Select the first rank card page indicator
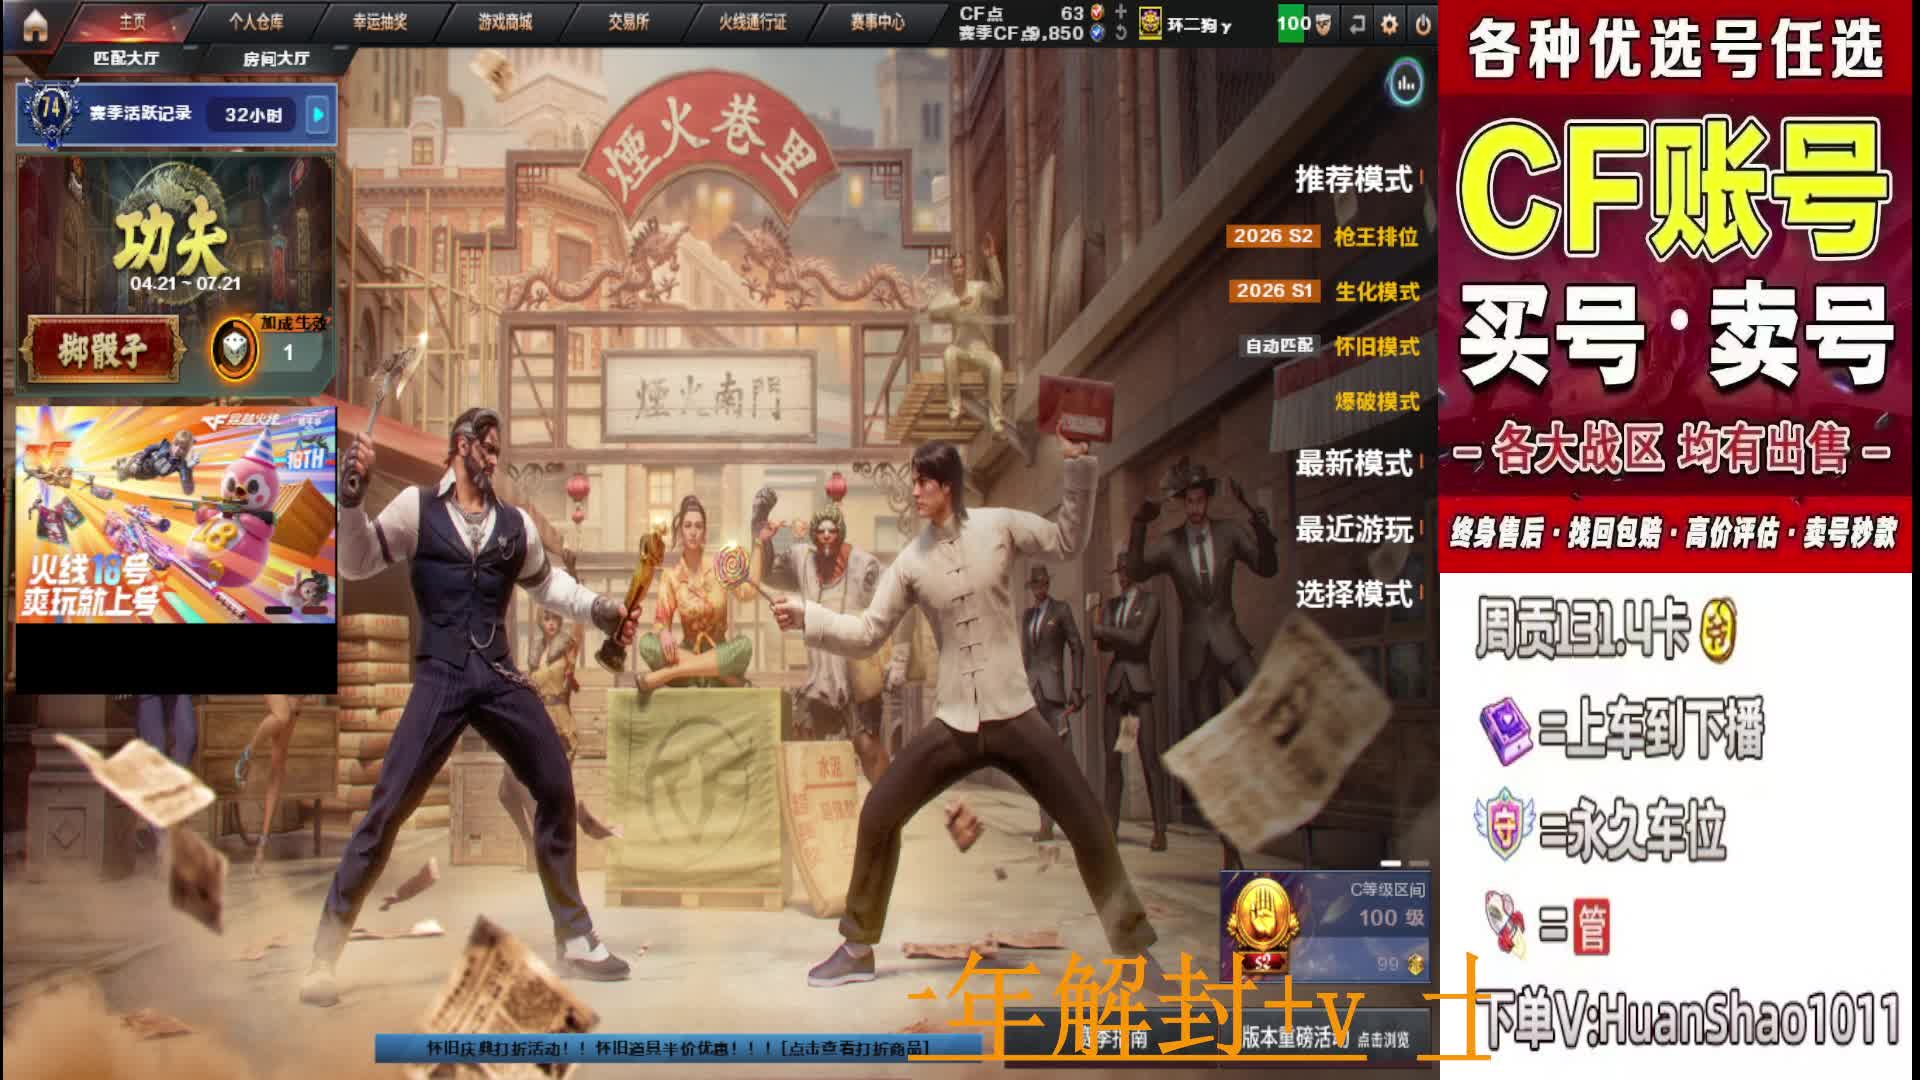This screenshot has width=1920, height=1080. point(1391,863)
